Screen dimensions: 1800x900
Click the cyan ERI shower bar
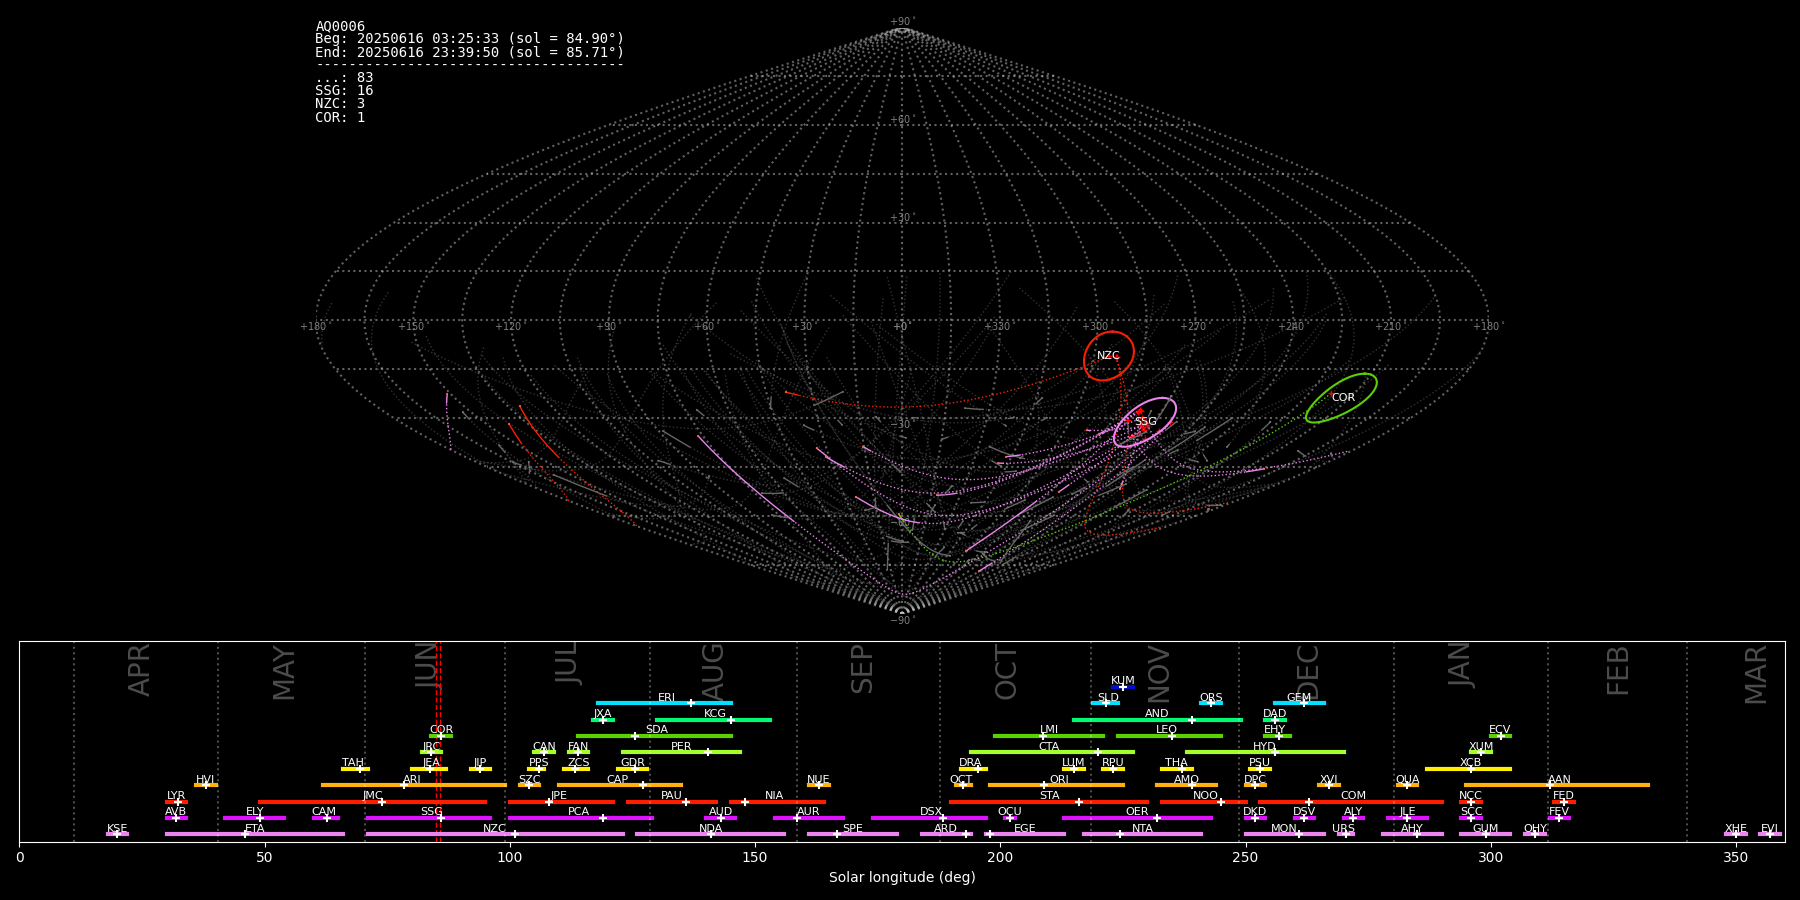point(664,703)
